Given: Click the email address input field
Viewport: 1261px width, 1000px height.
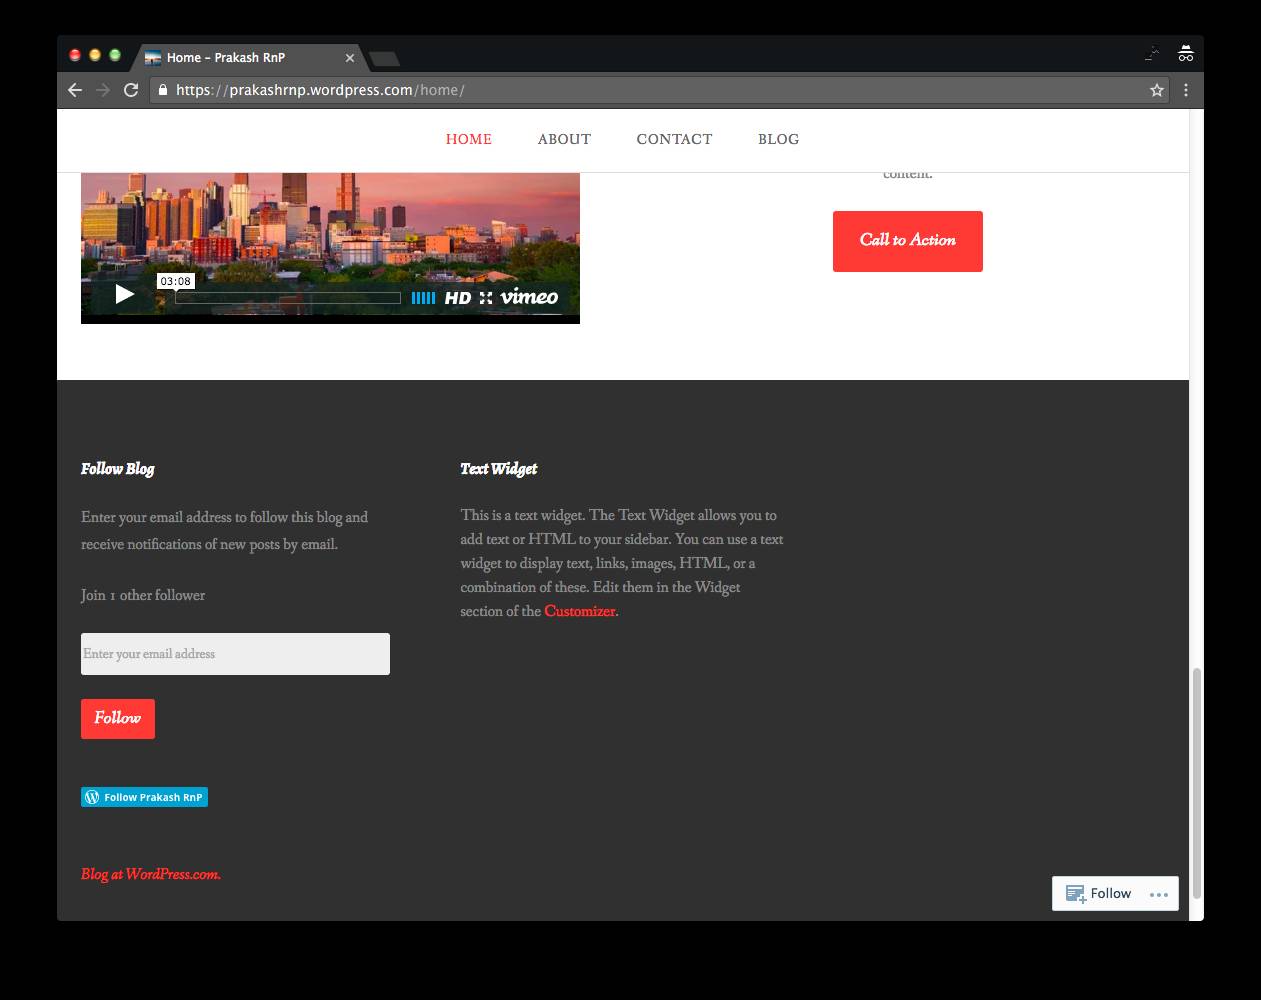Looking at the screenshot, I should (235, 654).
